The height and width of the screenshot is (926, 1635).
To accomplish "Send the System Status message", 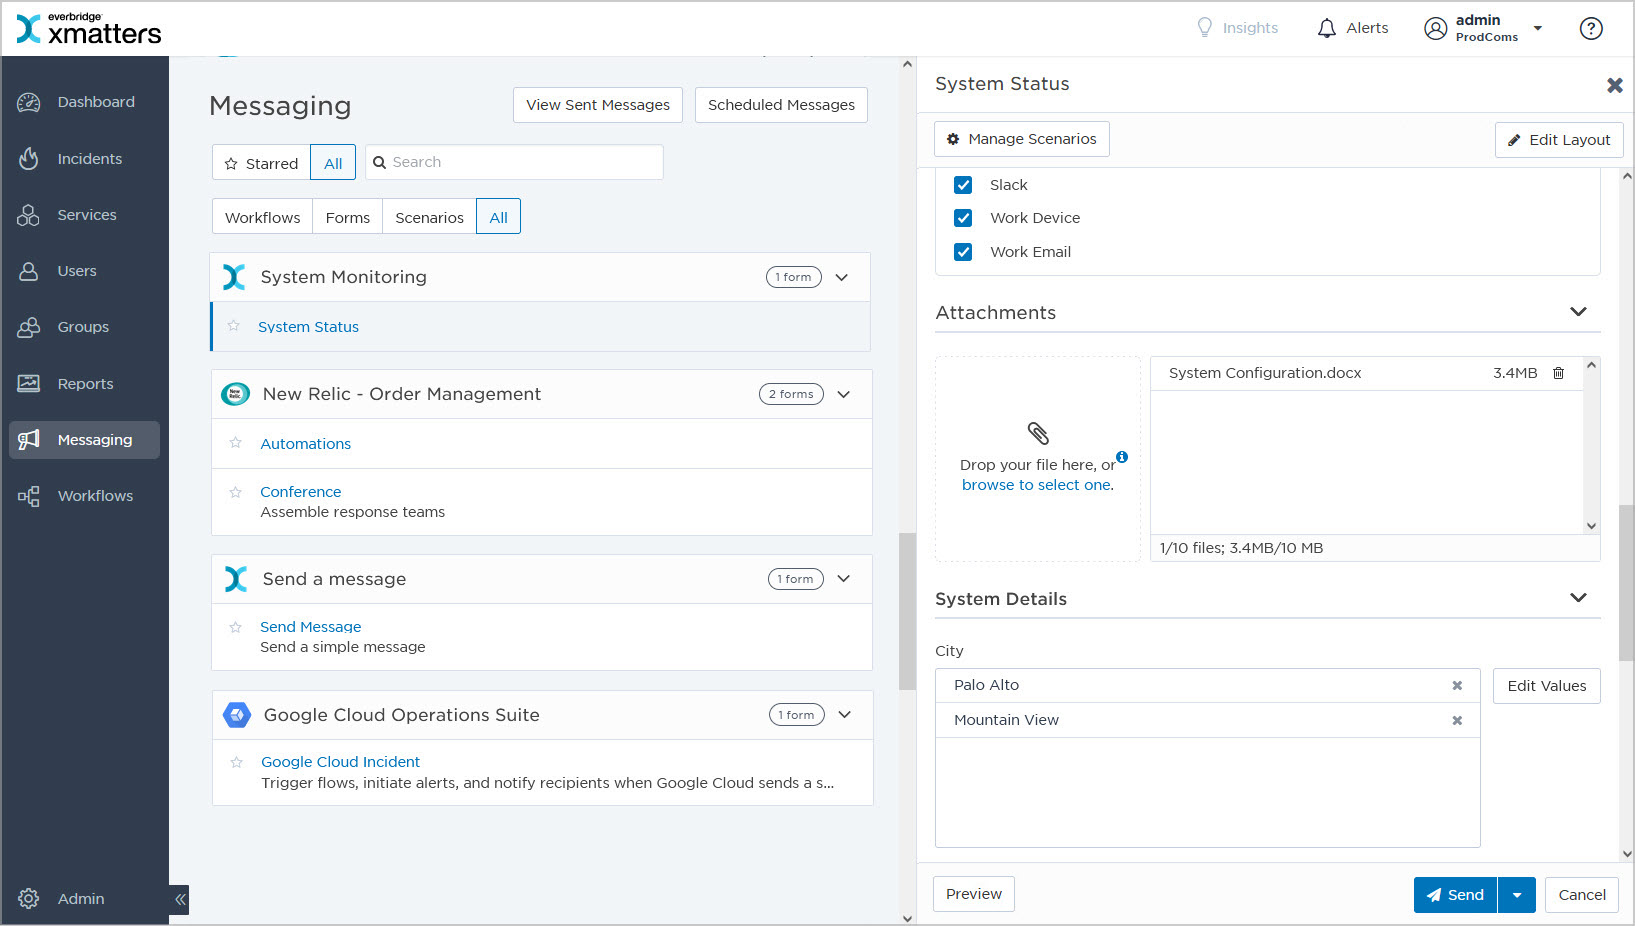I will (1455, 895).
